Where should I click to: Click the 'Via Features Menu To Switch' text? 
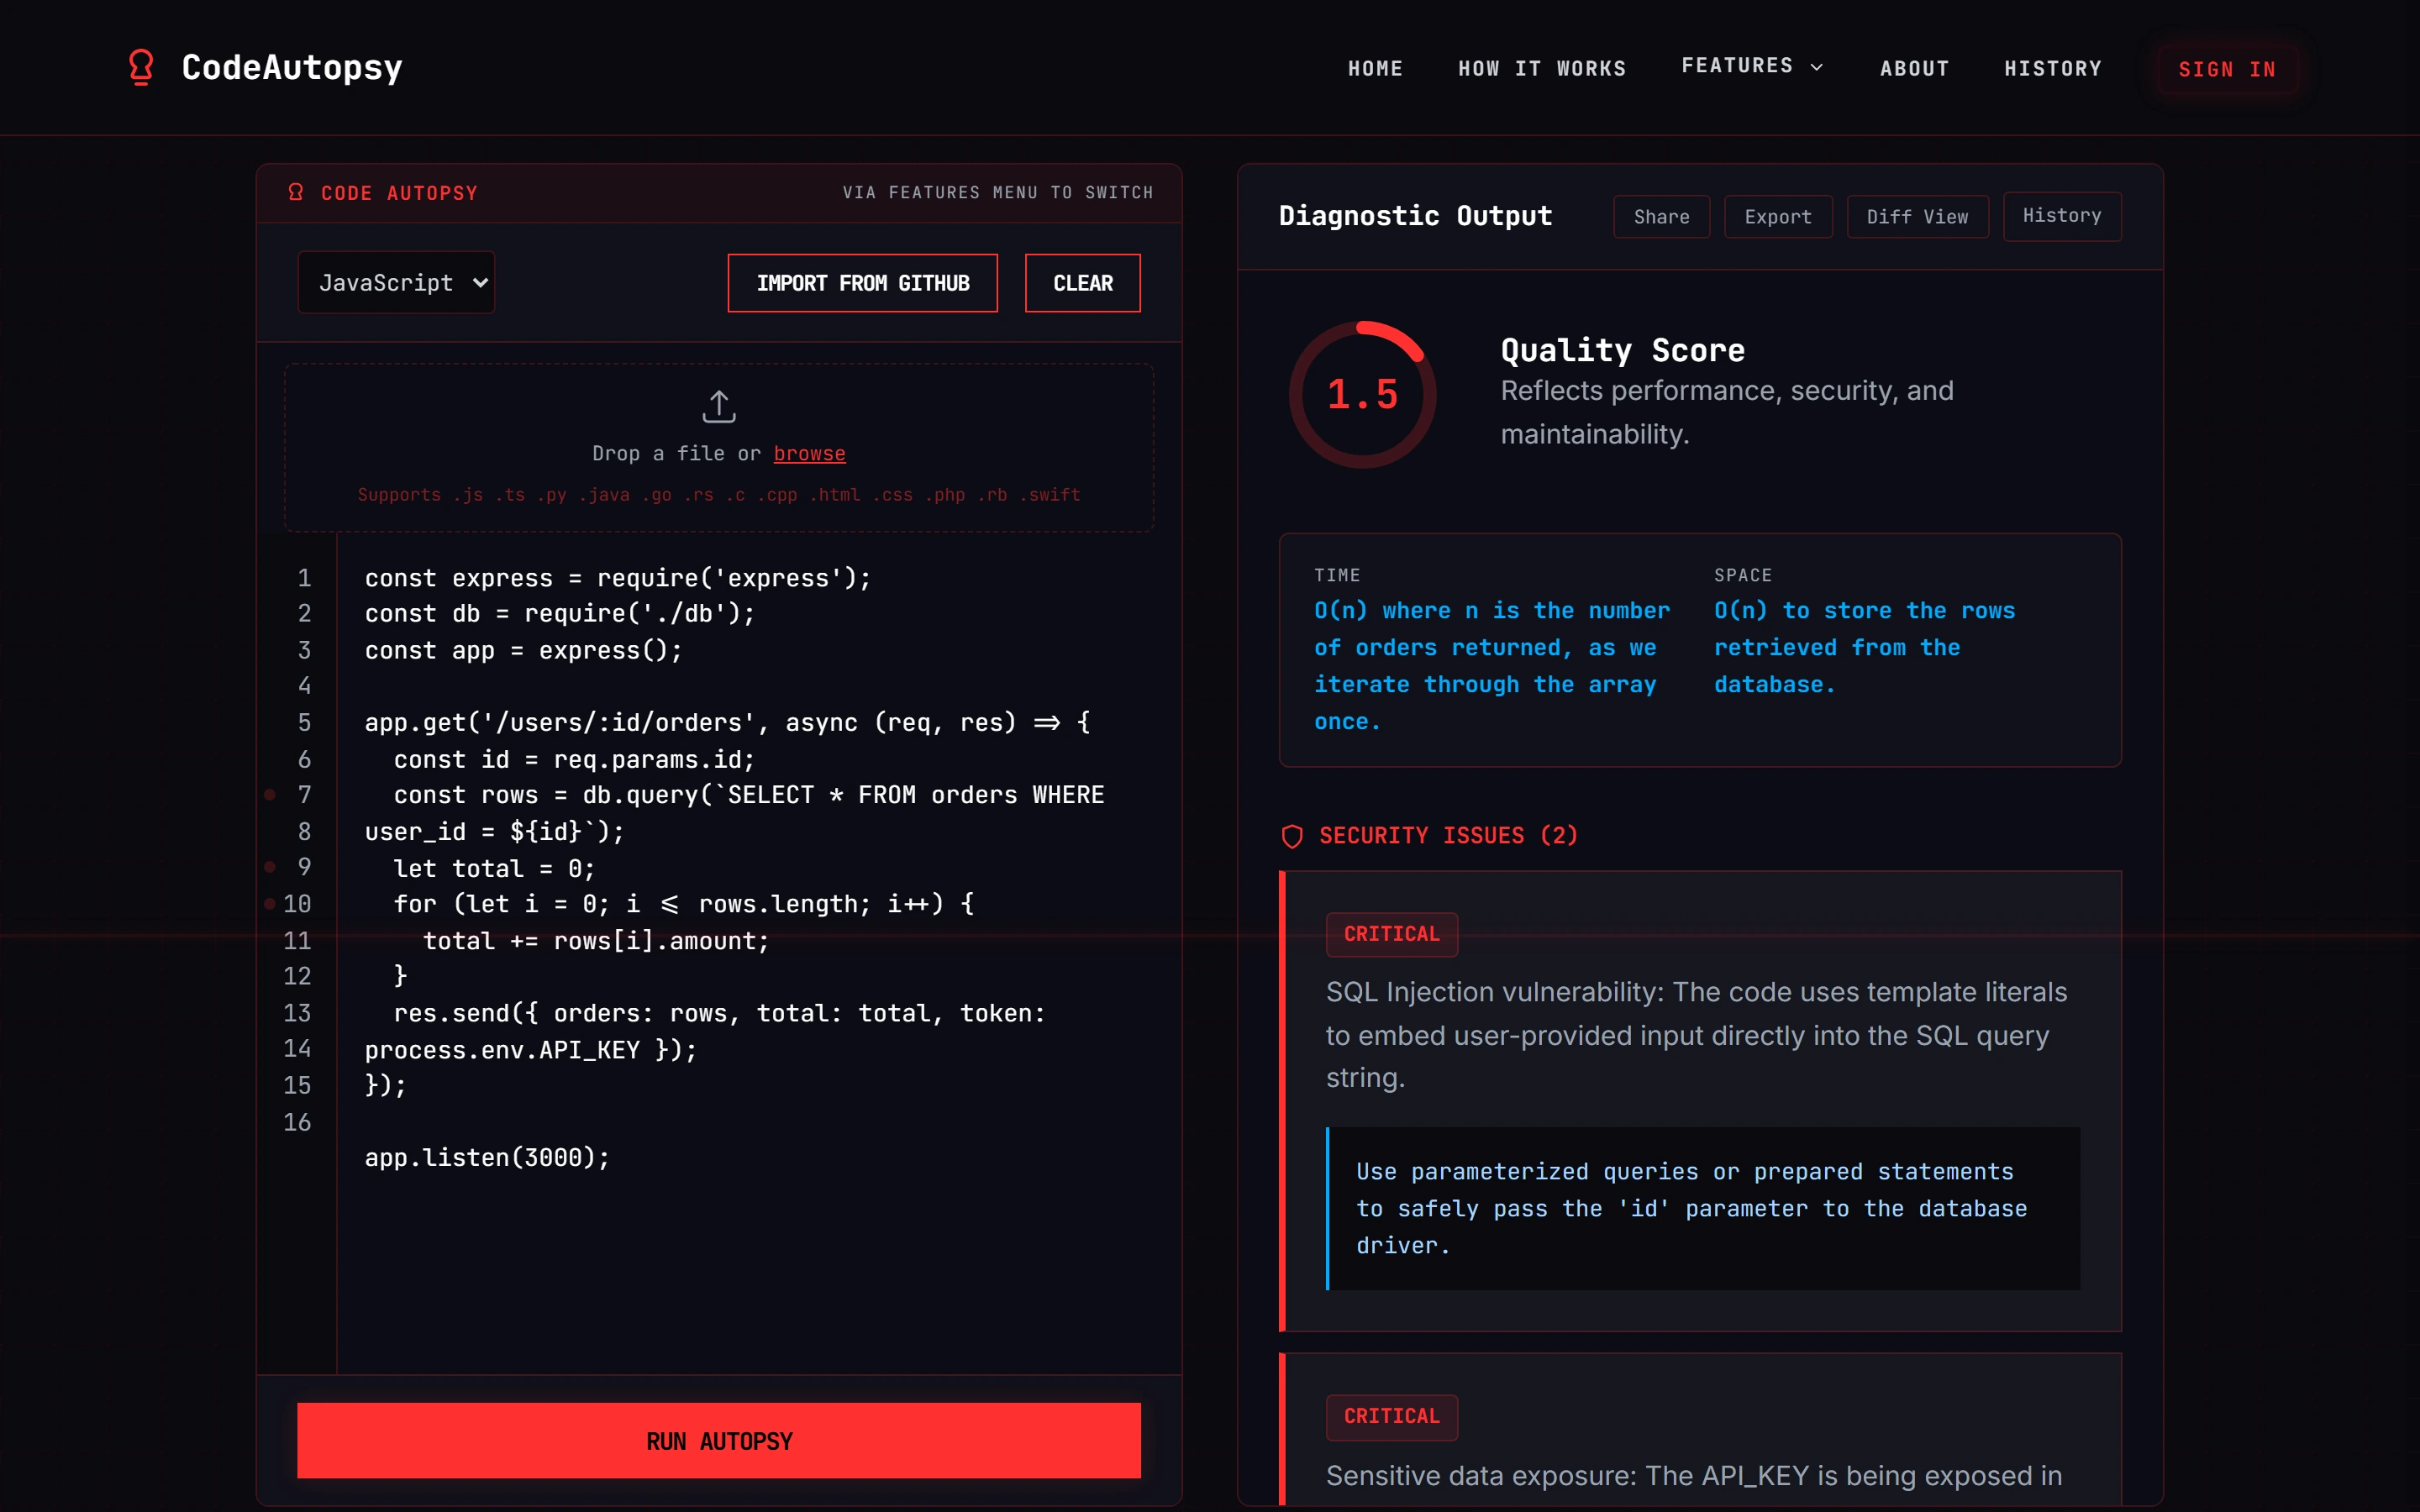click(x=998, y=192)
